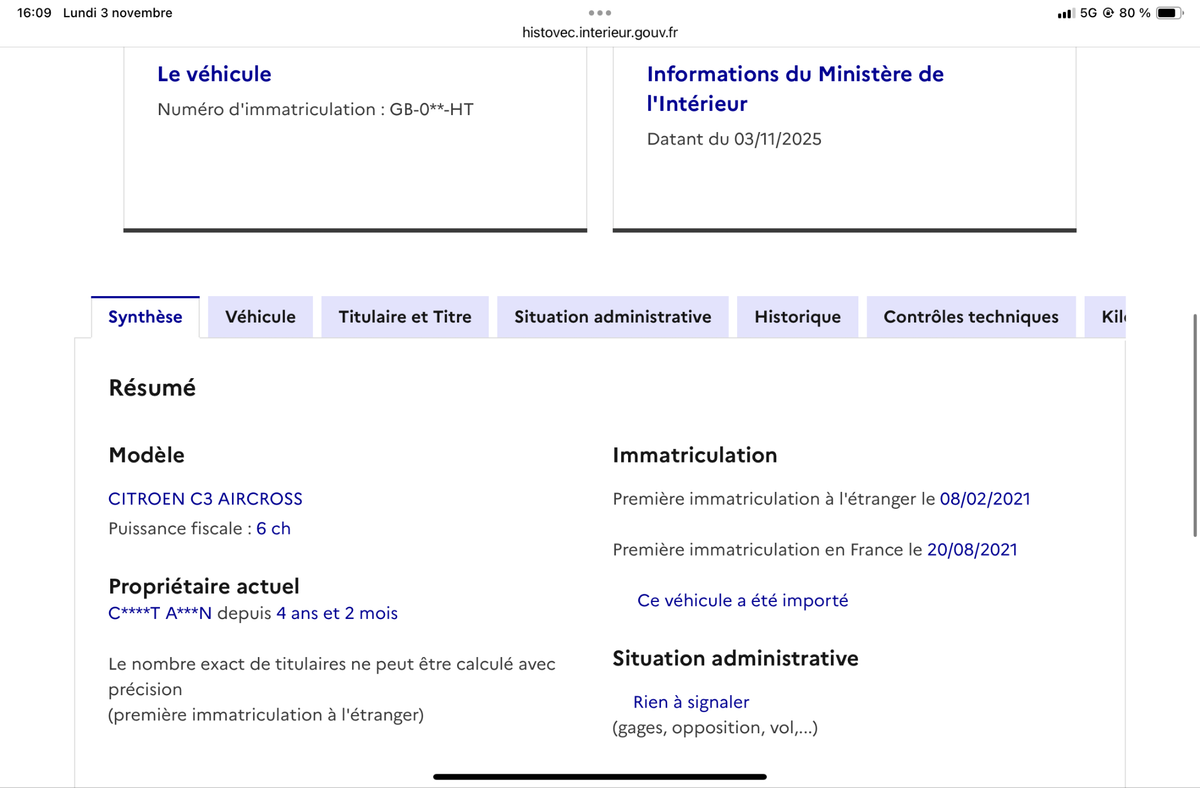This screenshot has height=788, width=1200.
Task: Select the Situation administrative tab
Action: (612, 316)
